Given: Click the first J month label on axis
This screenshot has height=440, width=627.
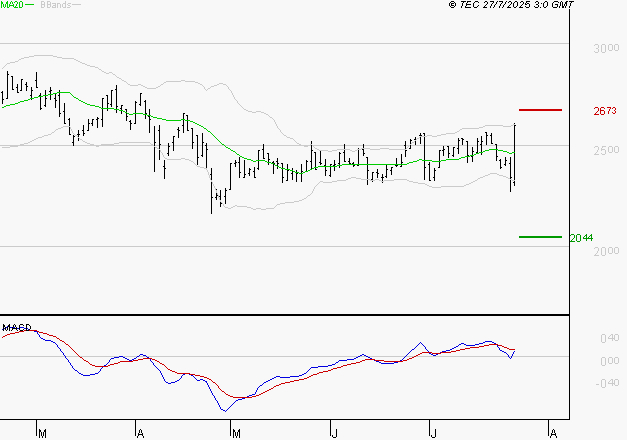Looking at the screenshot, I should point(335,433).
